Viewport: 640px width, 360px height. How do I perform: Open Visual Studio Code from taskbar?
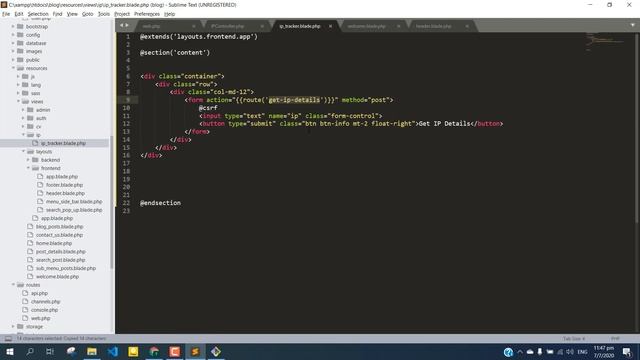click(x=113, y=351)
